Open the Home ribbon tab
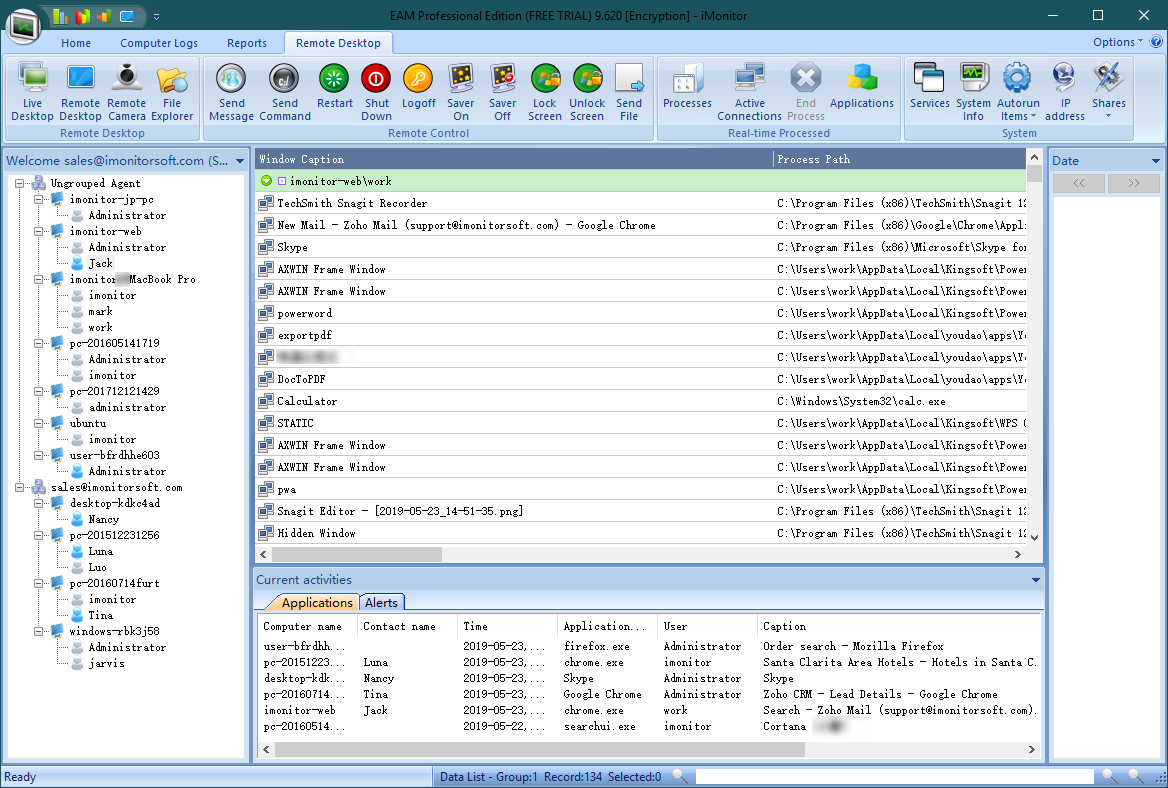Screen dimensions: 1168x788 pyautogui.click(x=76, y=43)
